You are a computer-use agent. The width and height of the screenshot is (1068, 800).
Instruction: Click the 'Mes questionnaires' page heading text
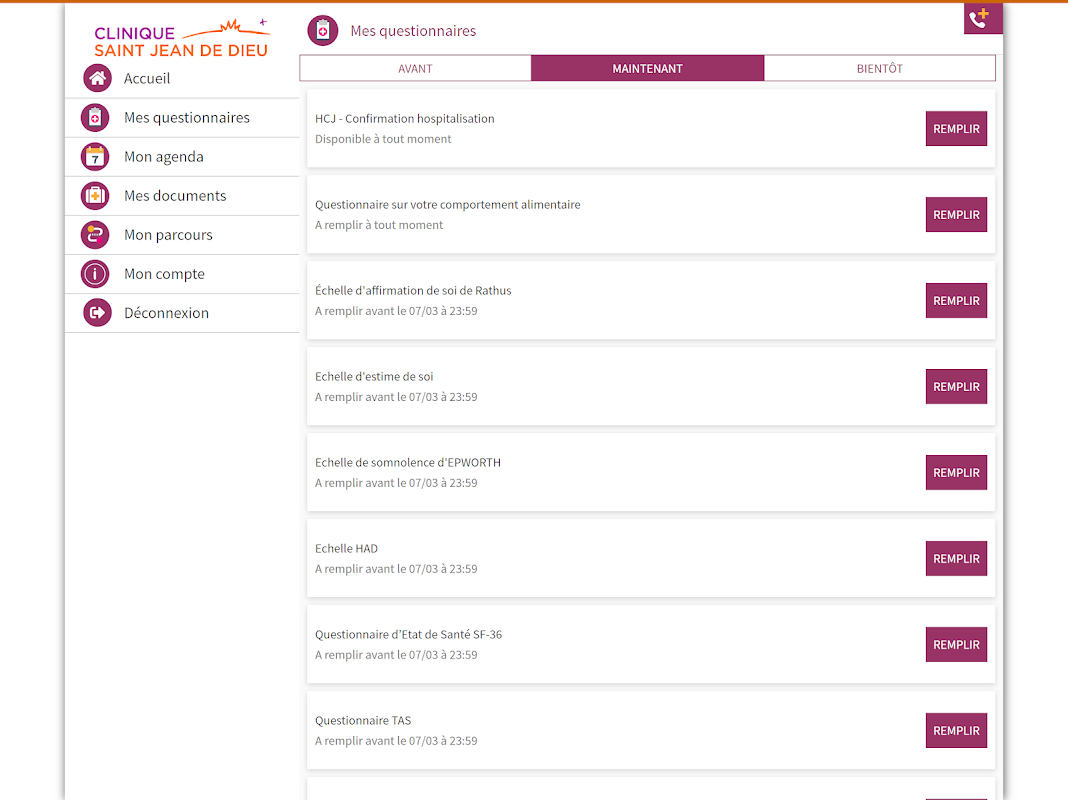coord(413,31)
